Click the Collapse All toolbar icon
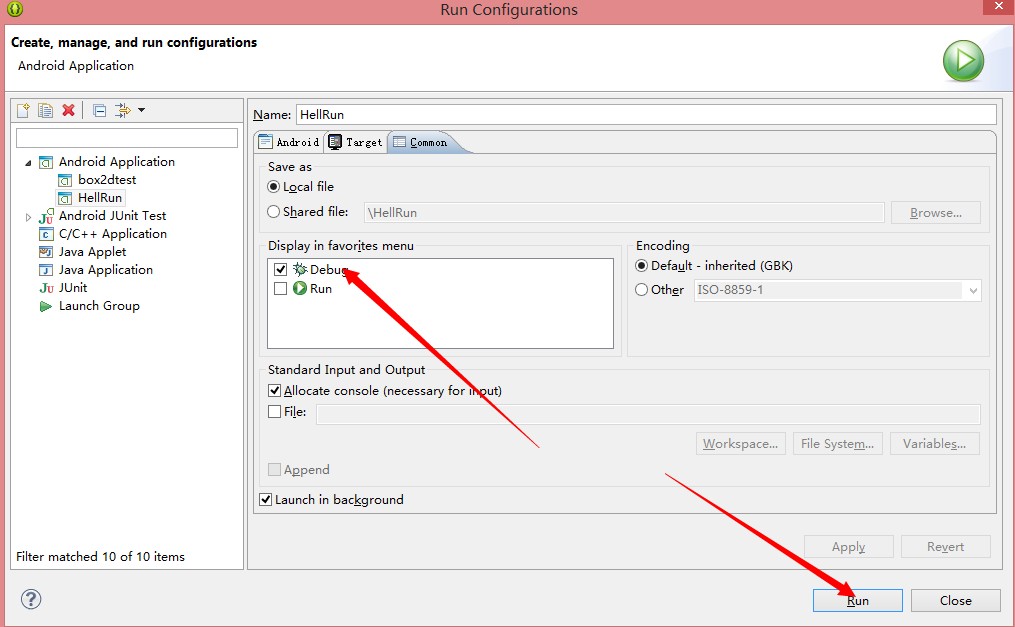The image size is (1015, 627). 99,110
